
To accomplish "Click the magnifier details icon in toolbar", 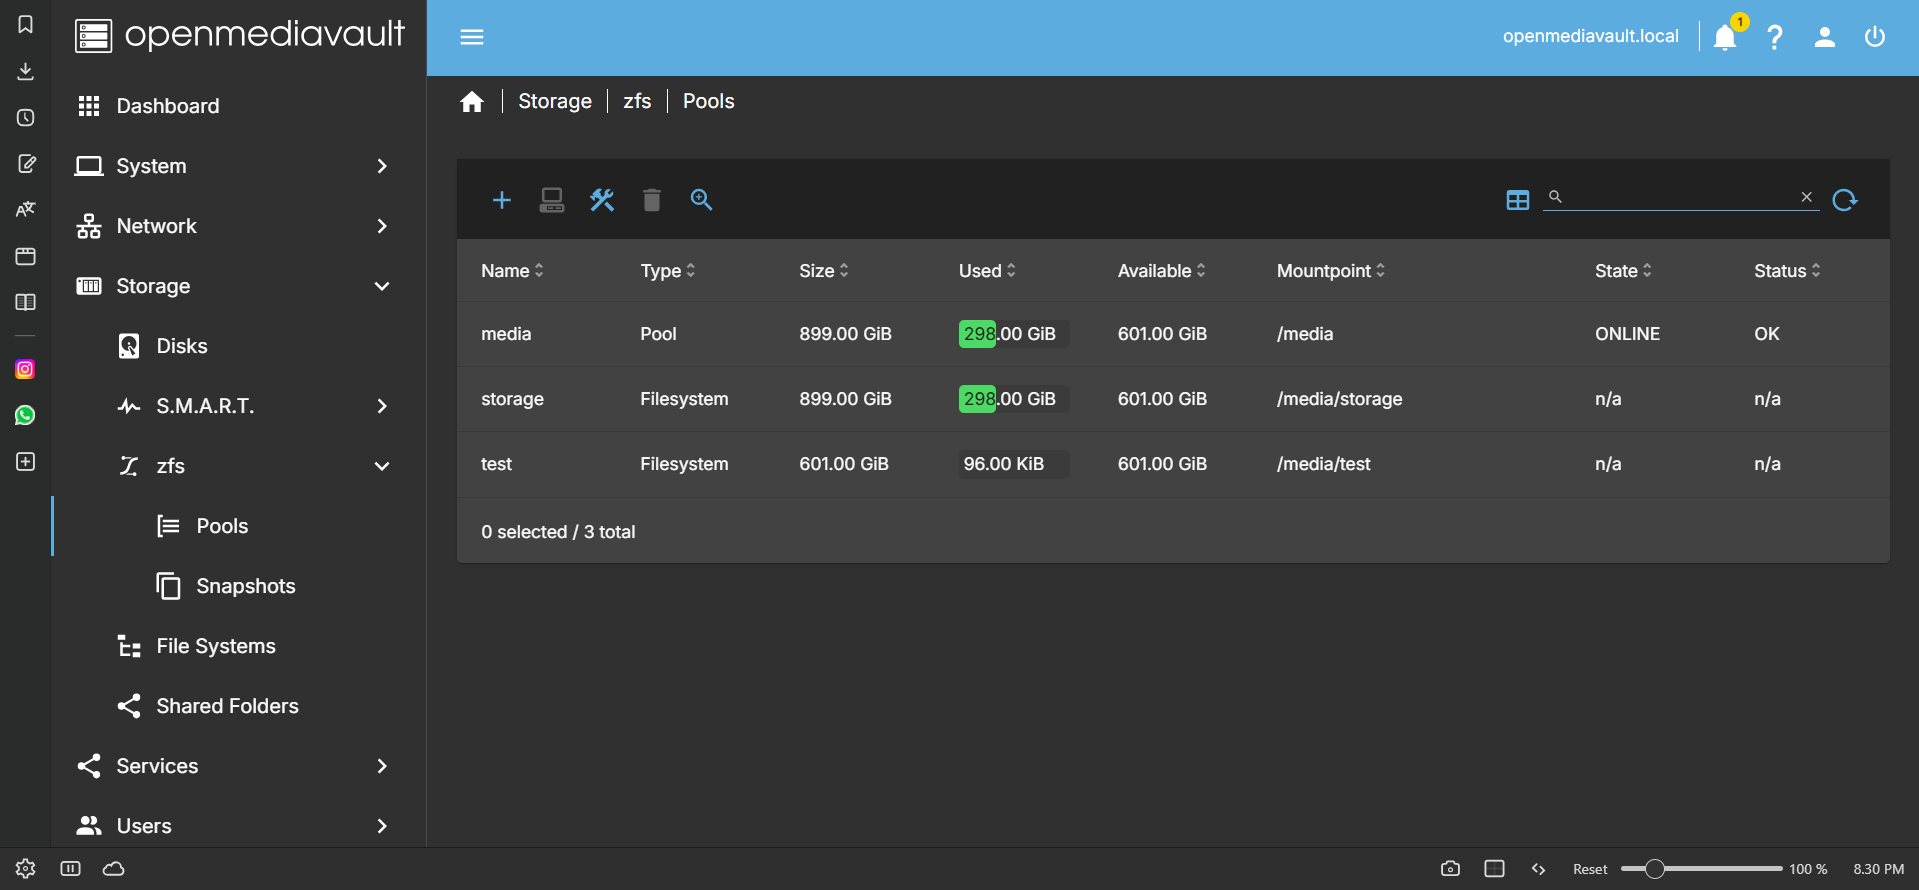I will pos(702,200).
